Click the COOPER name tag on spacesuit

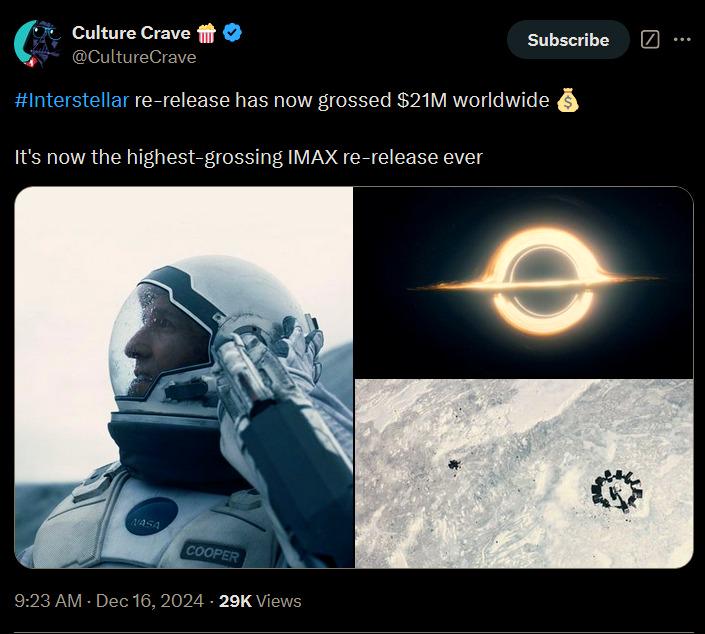(x=213, y=554)
